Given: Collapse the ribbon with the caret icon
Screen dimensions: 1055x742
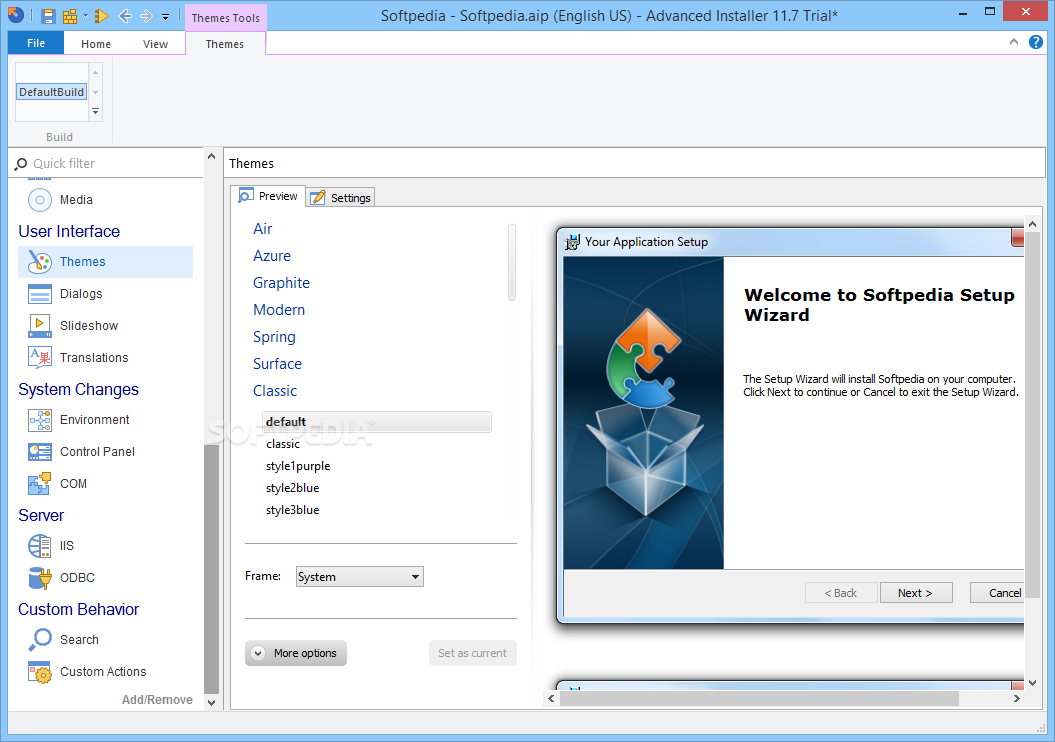Looking at the screenshot, I should pos(1014,42).
